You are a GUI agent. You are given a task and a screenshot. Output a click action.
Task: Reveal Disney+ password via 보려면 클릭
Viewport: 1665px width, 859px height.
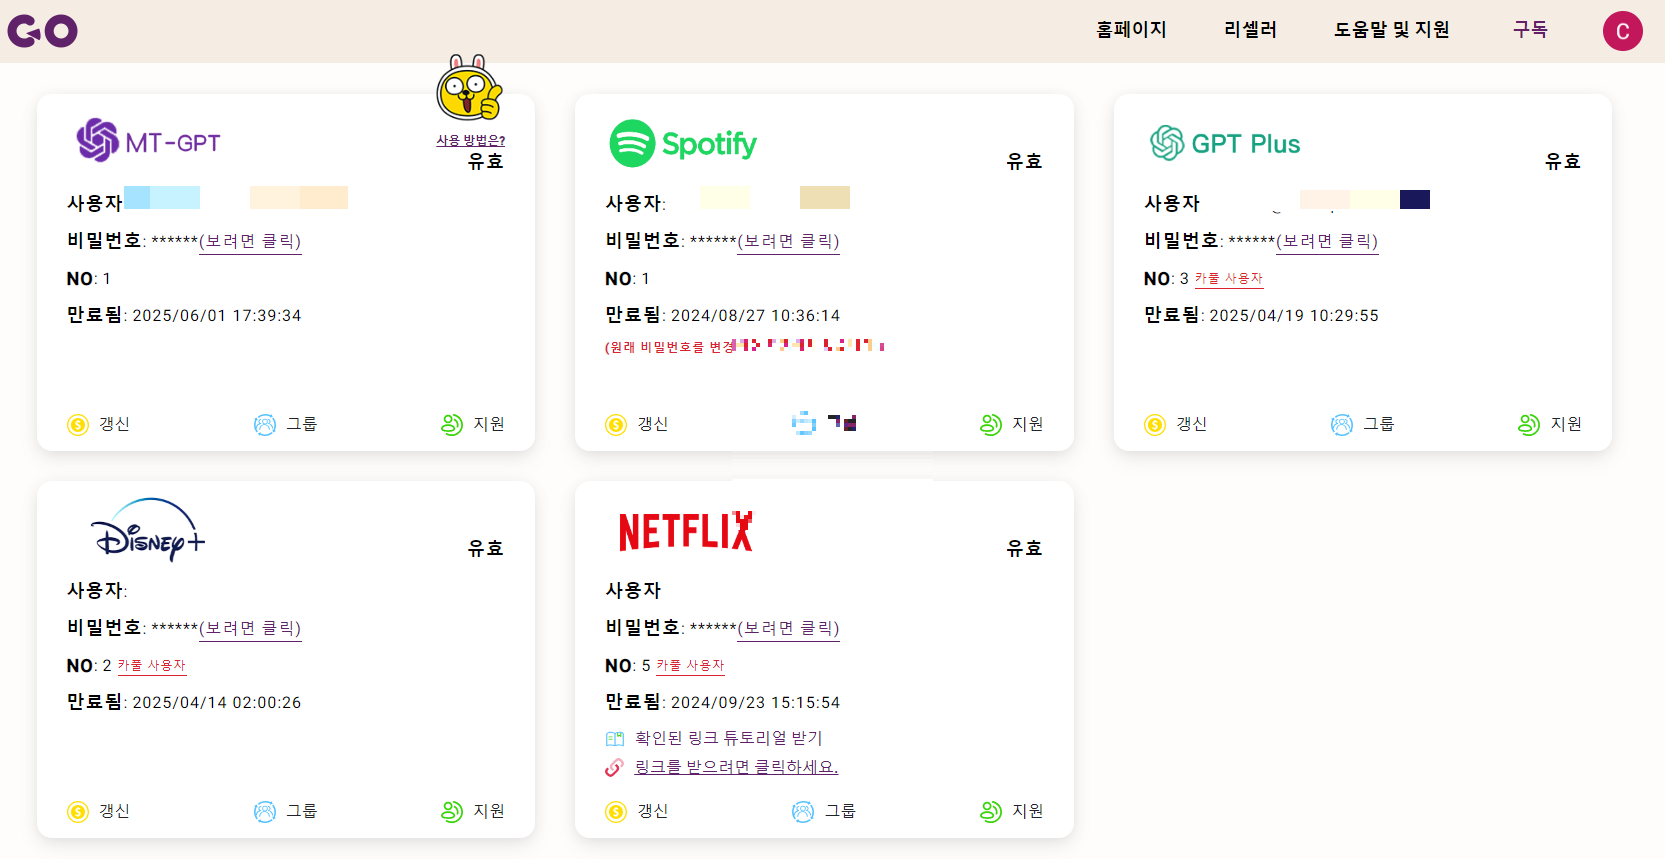[x=250, y=628]
